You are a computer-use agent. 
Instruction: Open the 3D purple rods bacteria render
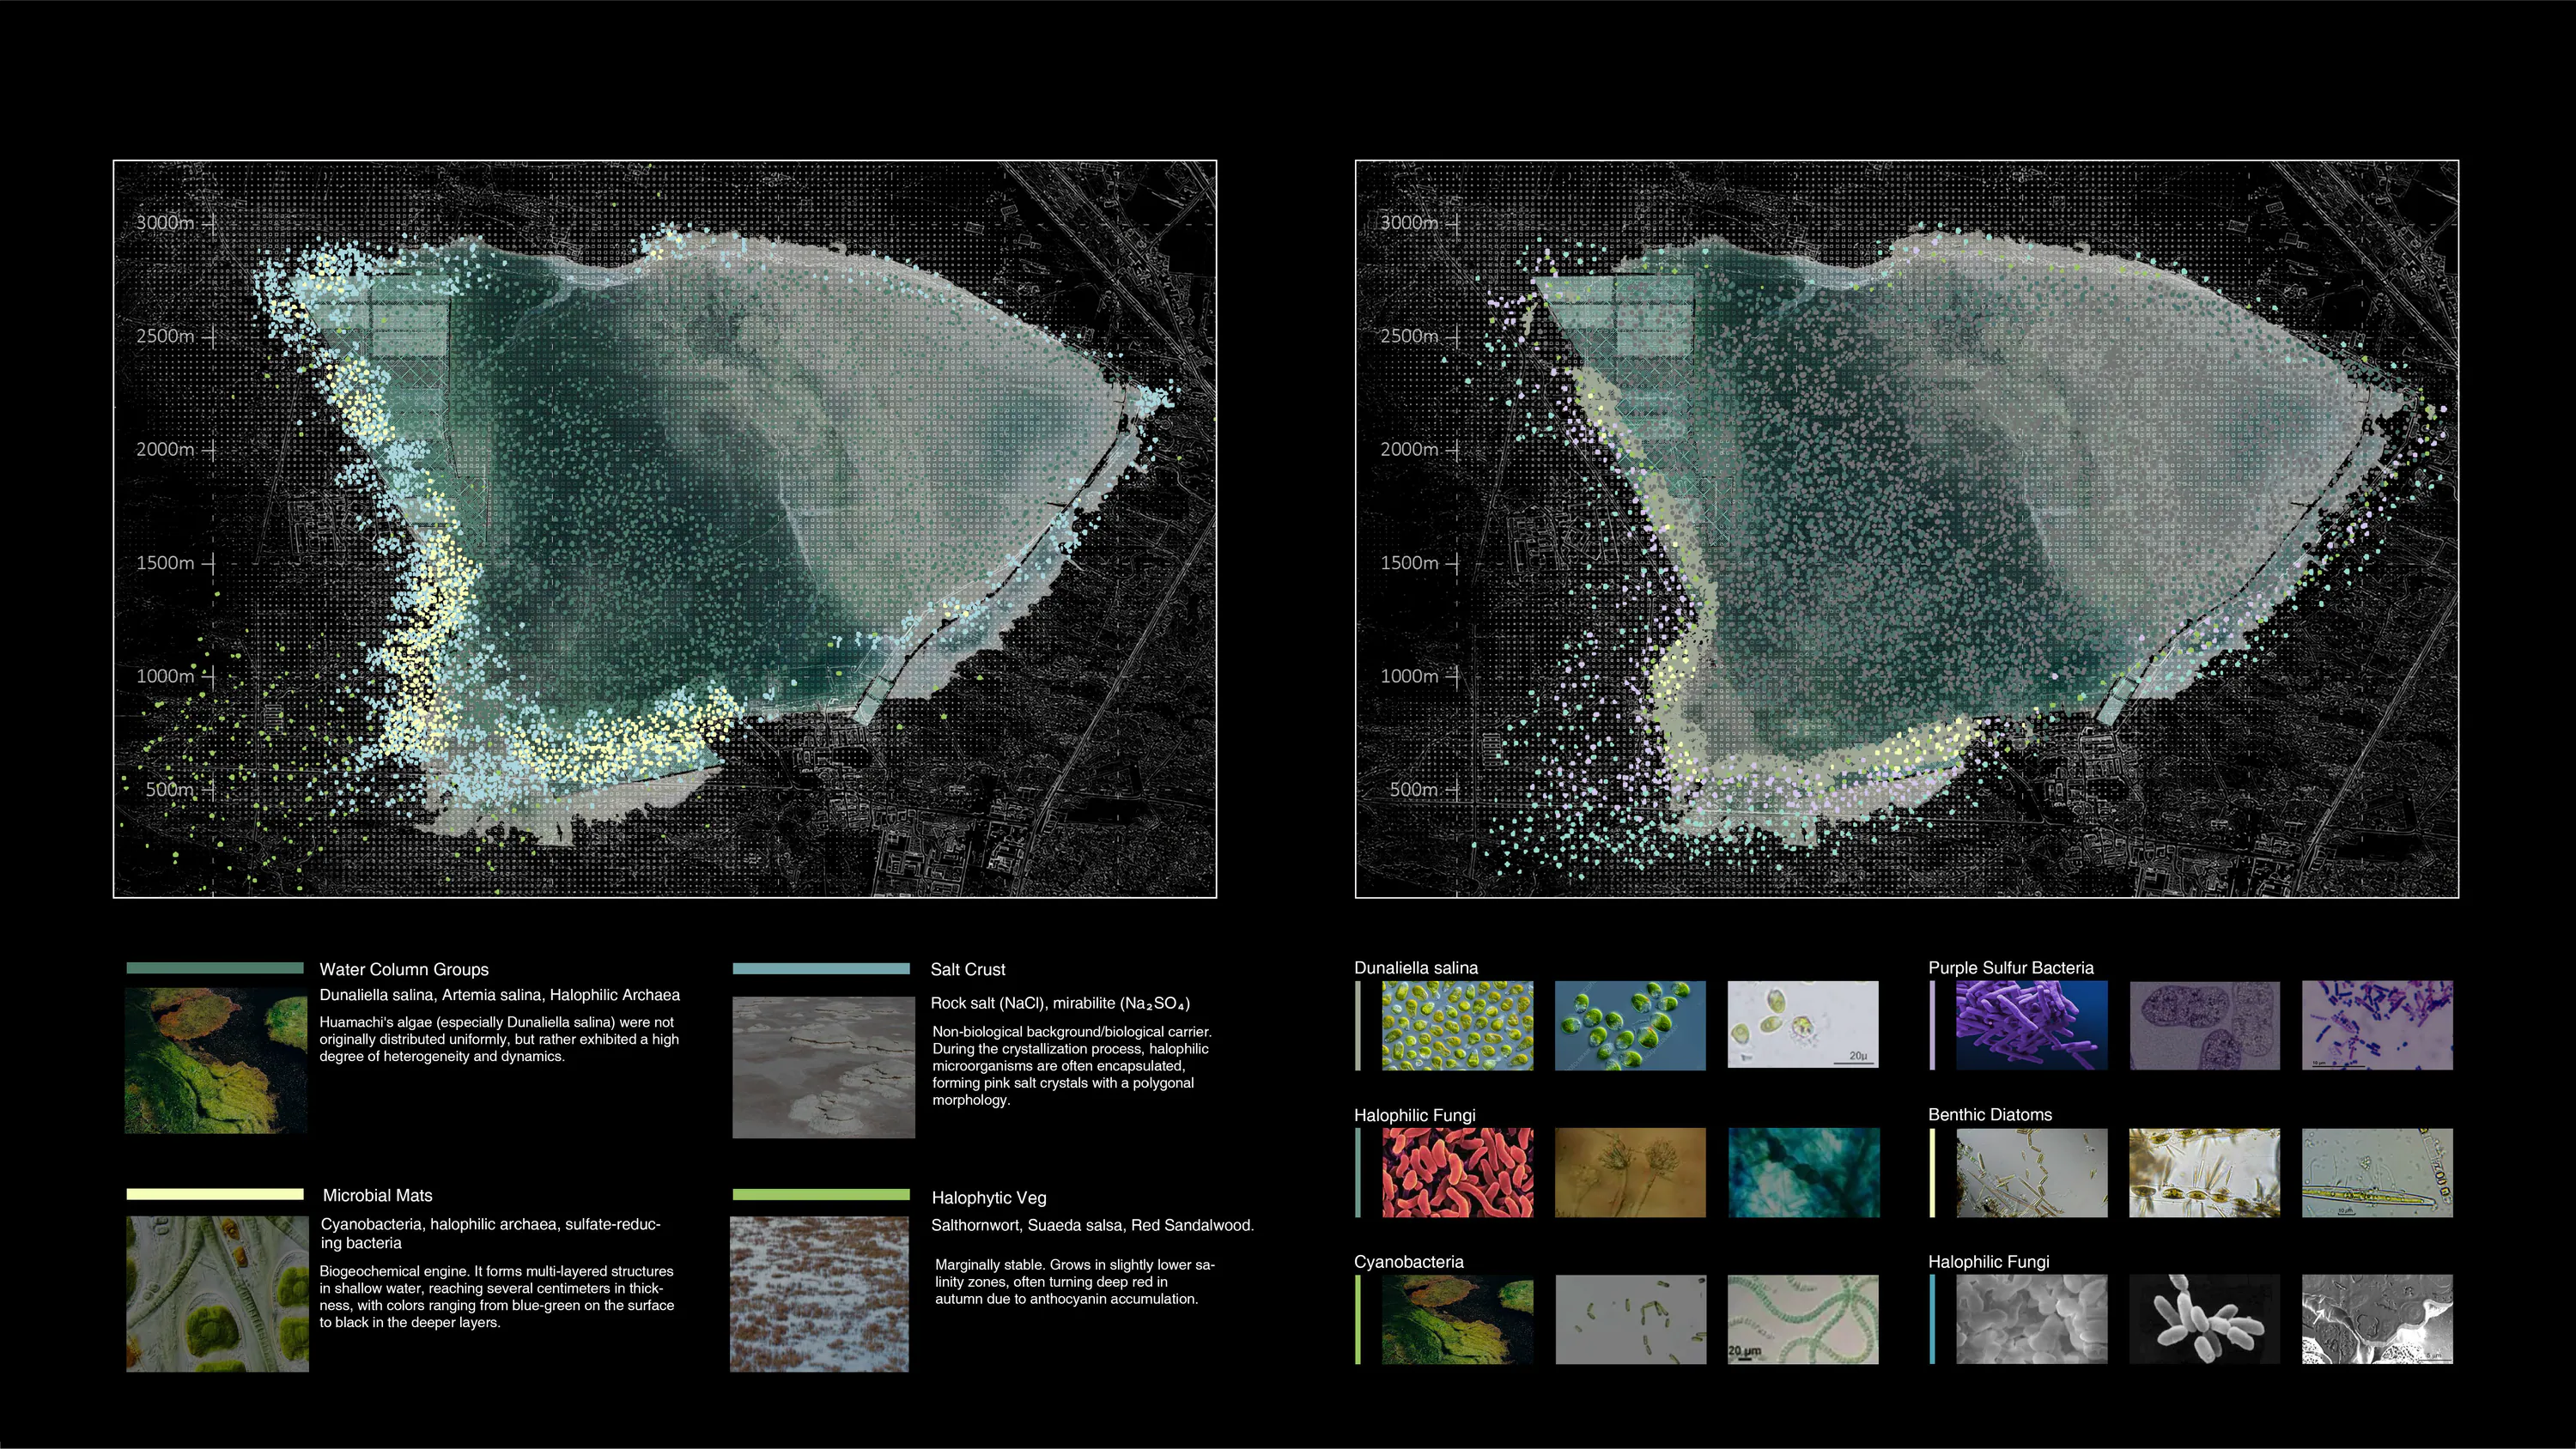(x=2031, y=1025)
